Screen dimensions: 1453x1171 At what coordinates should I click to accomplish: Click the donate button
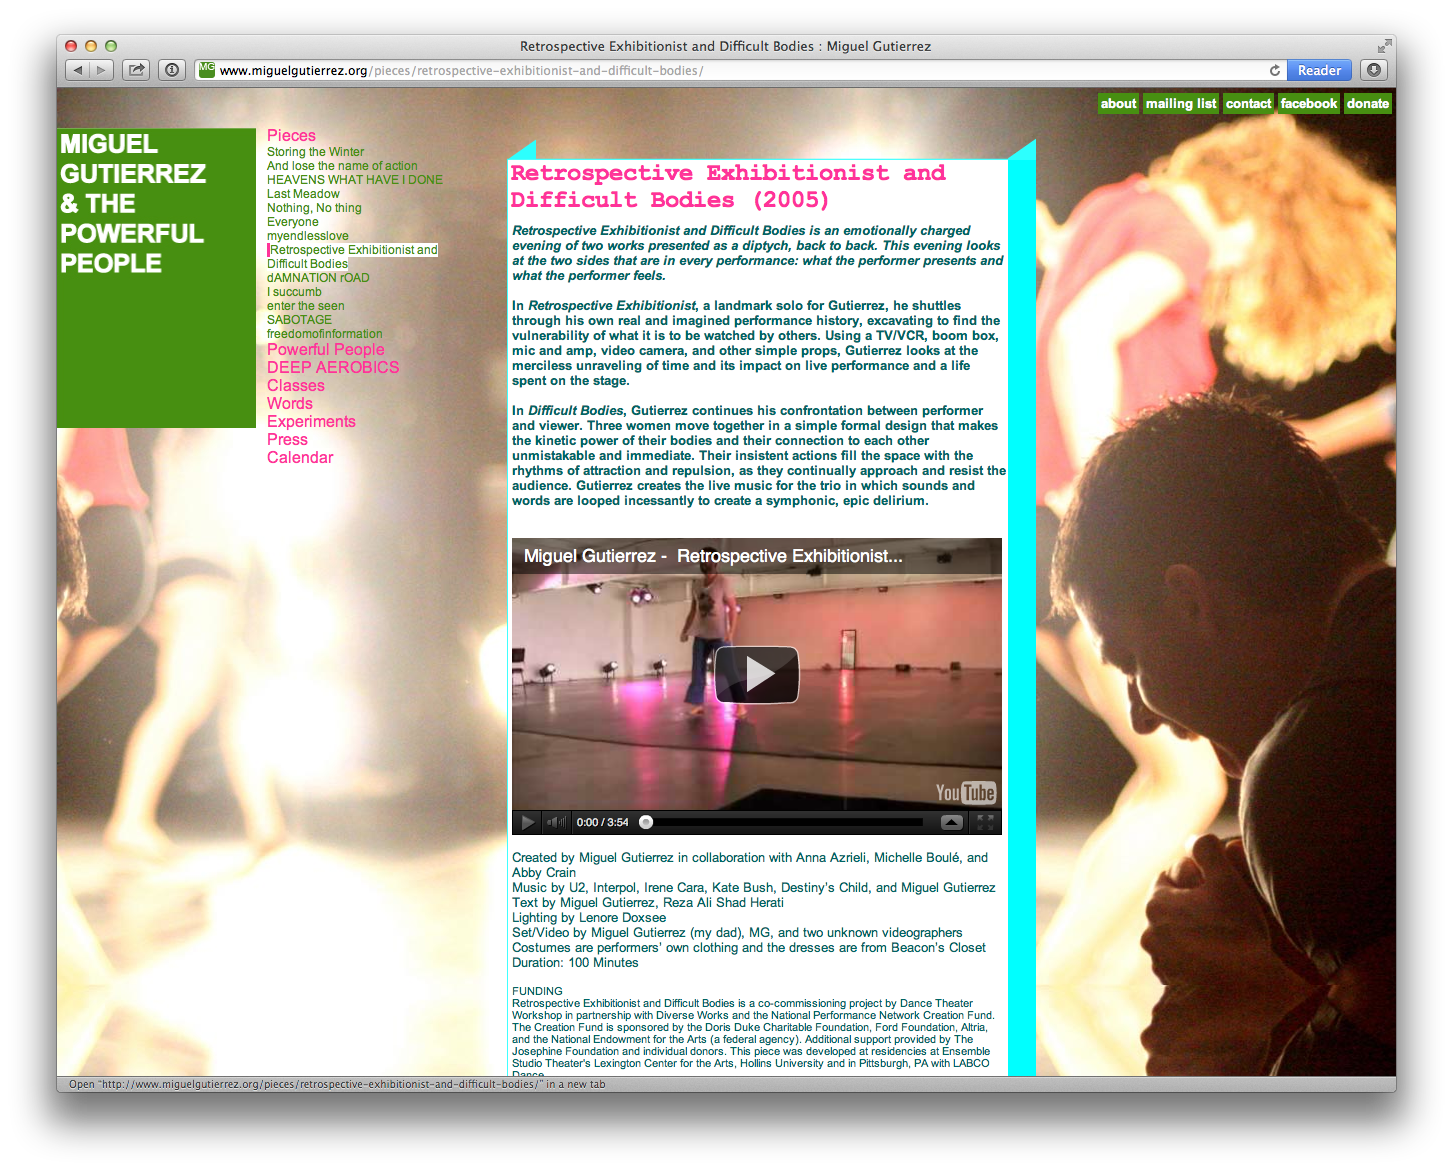(1367, 103)
